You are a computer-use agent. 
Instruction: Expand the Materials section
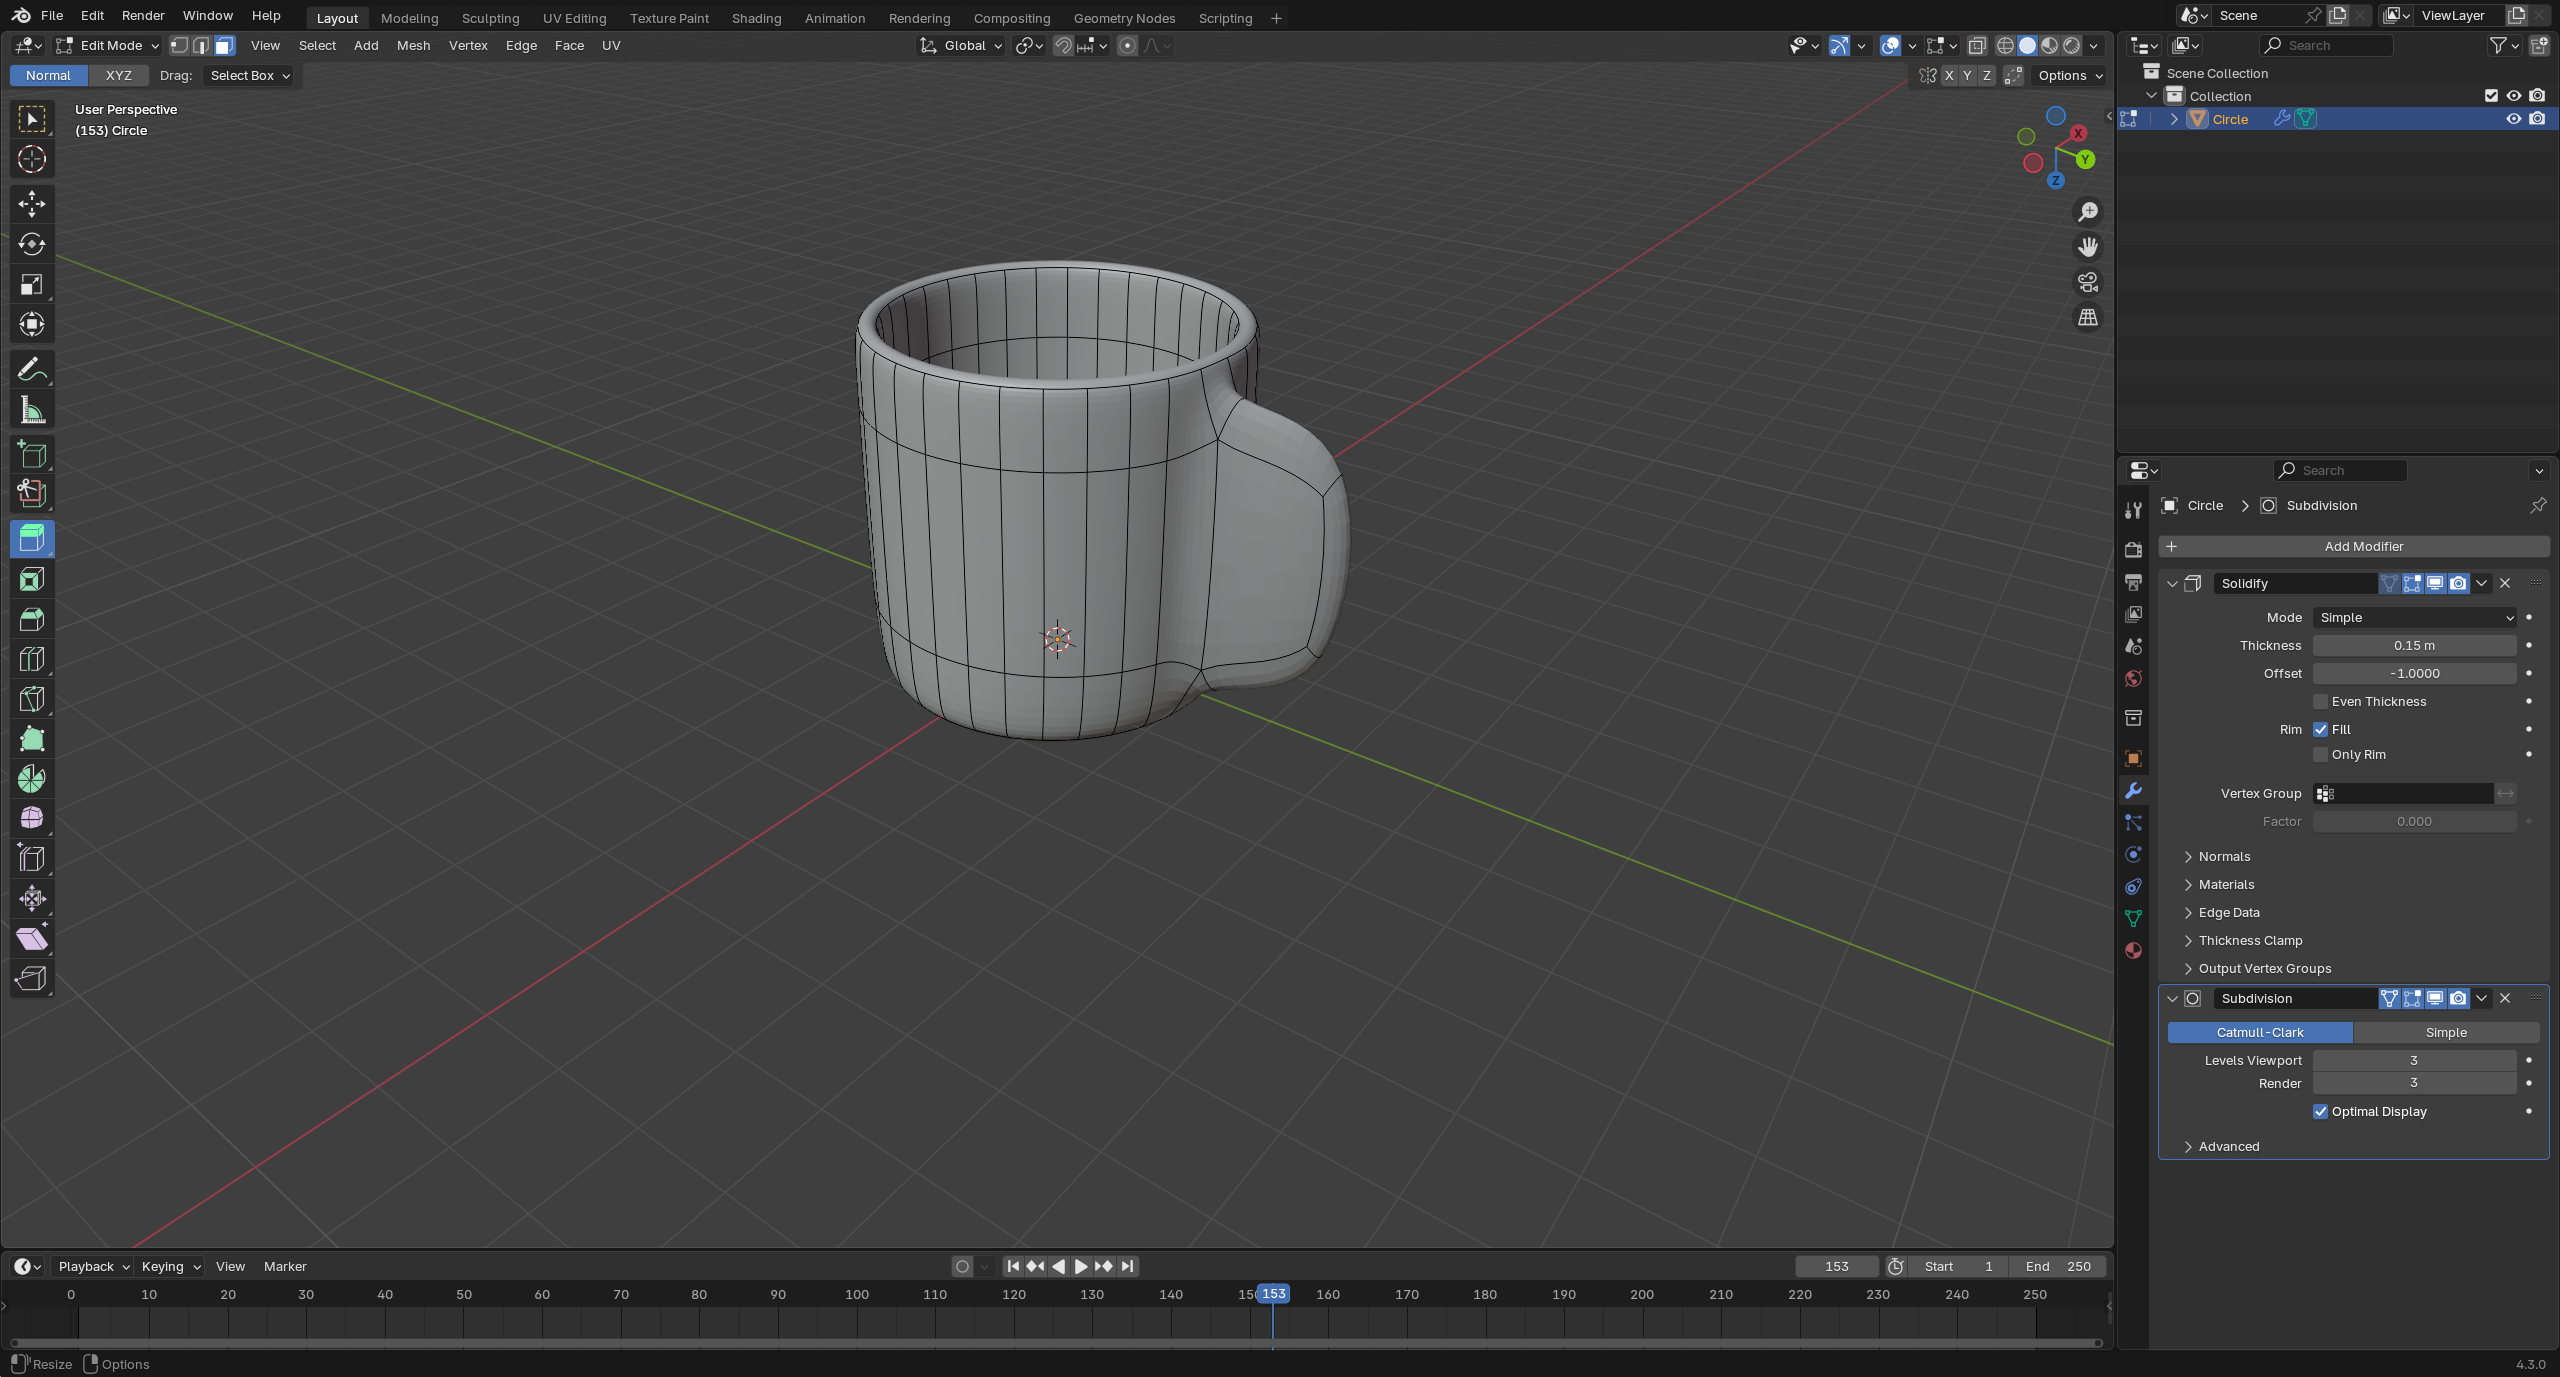pos(2225,884)
